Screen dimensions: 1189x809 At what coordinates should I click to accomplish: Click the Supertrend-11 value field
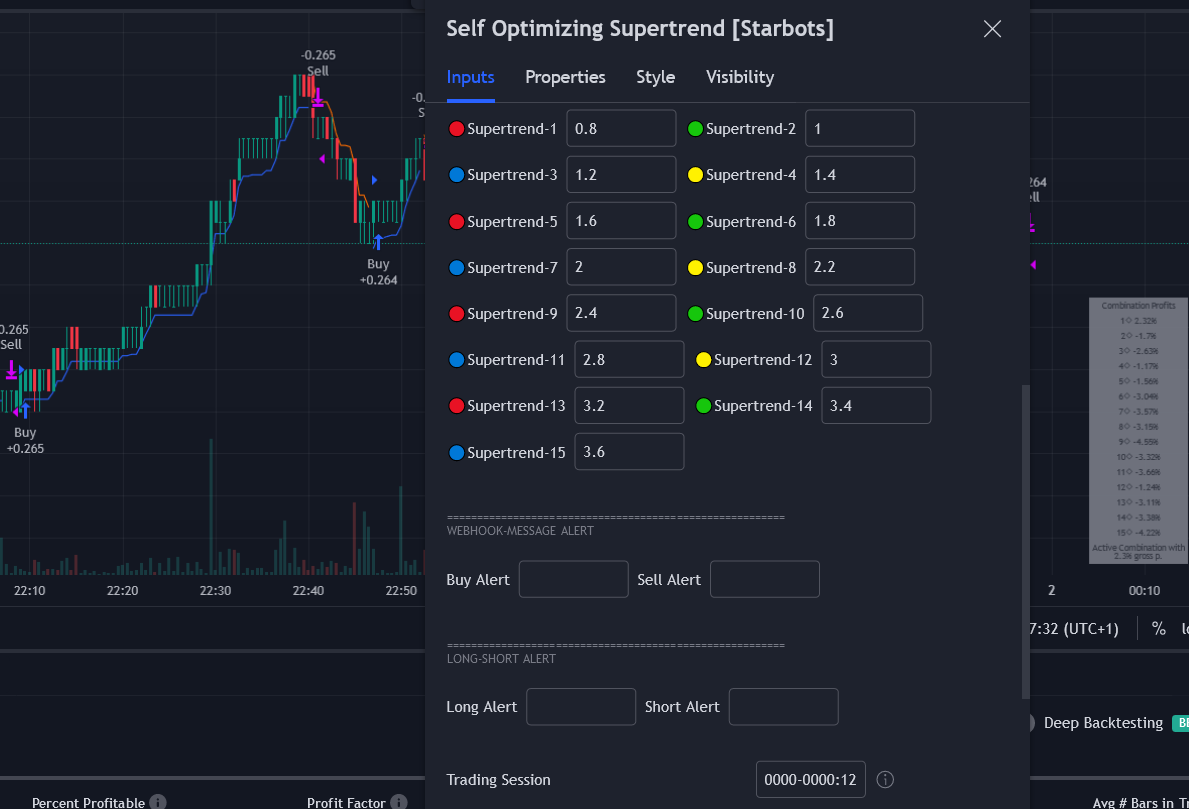point(629,360)
